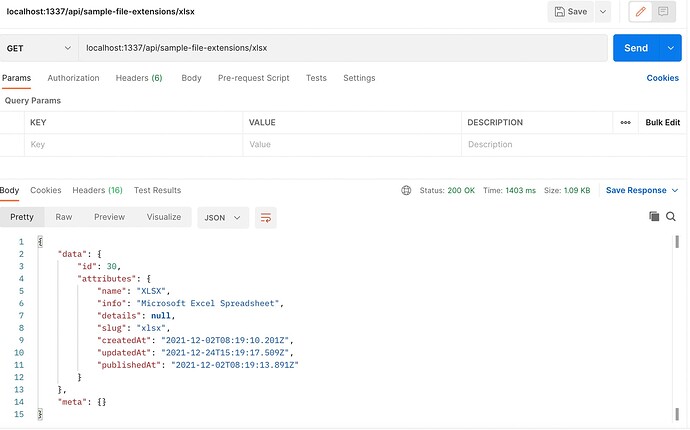Click the Save button with disk icon
This screenshot has width=690, height=430.
tap(571, 12)
